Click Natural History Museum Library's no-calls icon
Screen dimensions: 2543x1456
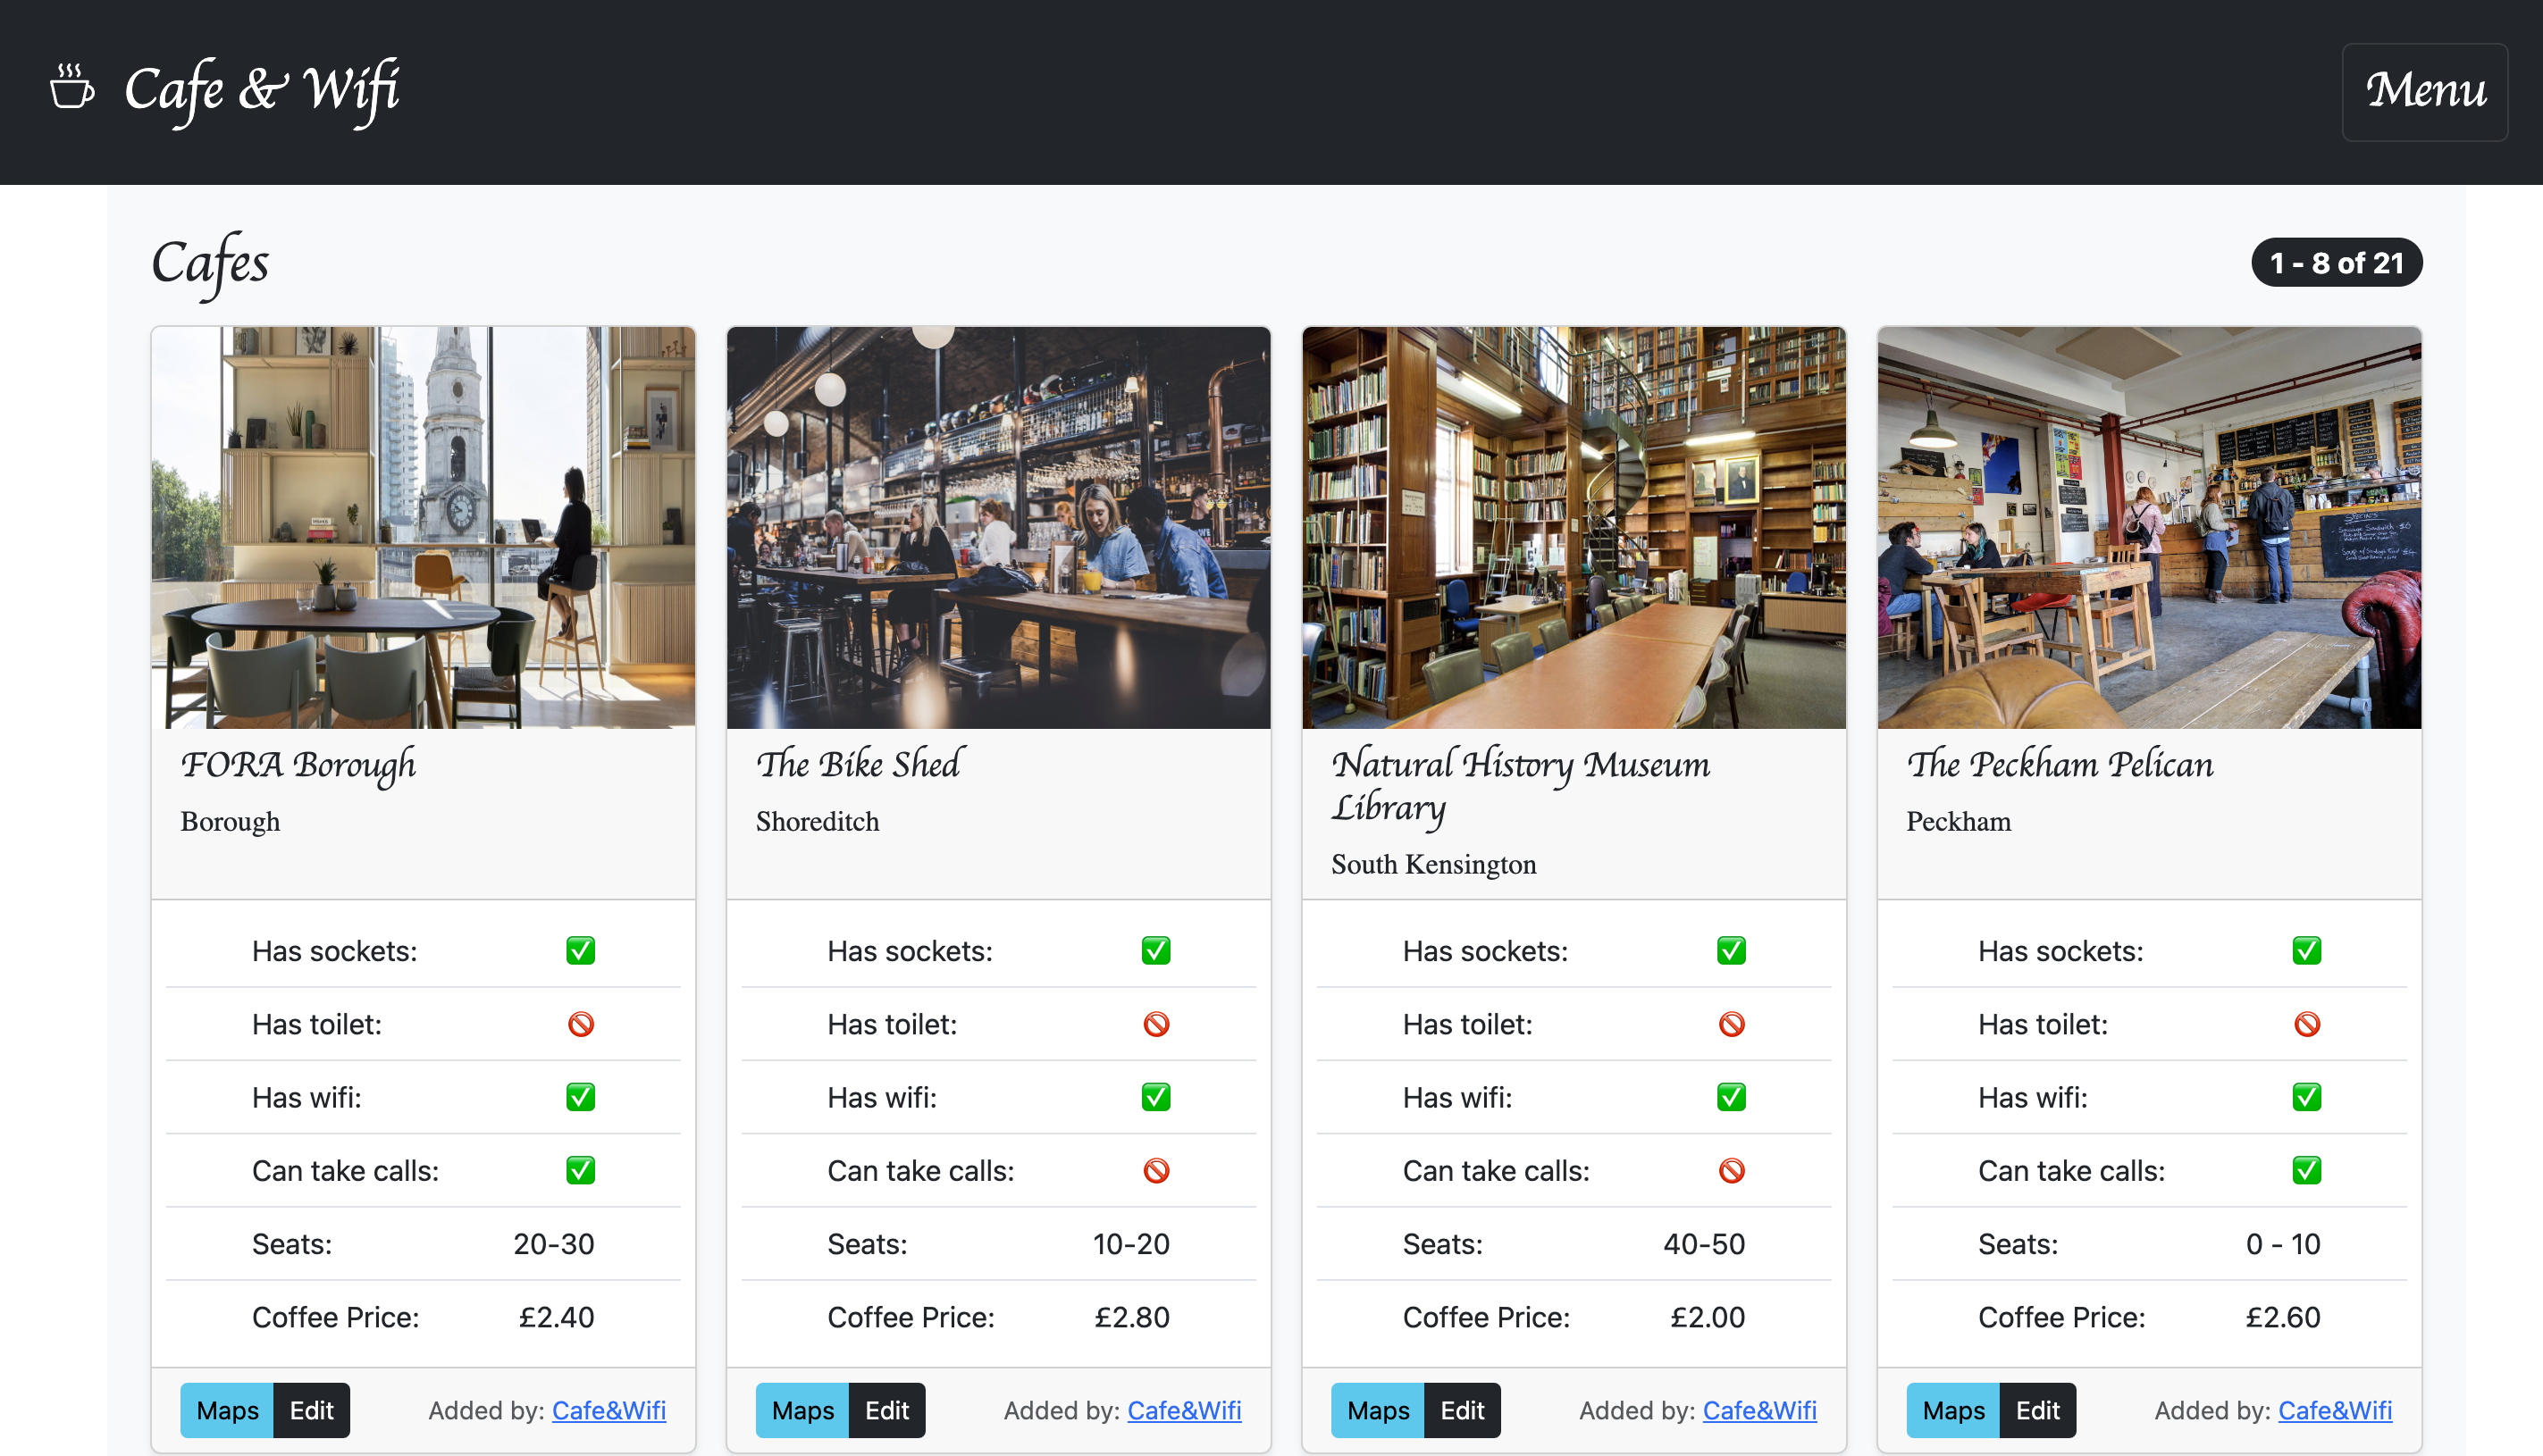click(x=1731, y=1170)
